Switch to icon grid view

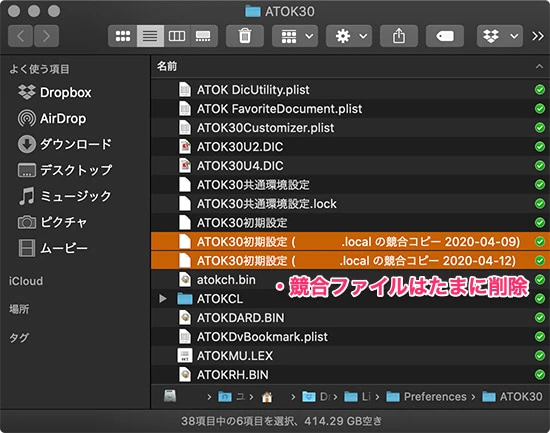coord(122,36)
